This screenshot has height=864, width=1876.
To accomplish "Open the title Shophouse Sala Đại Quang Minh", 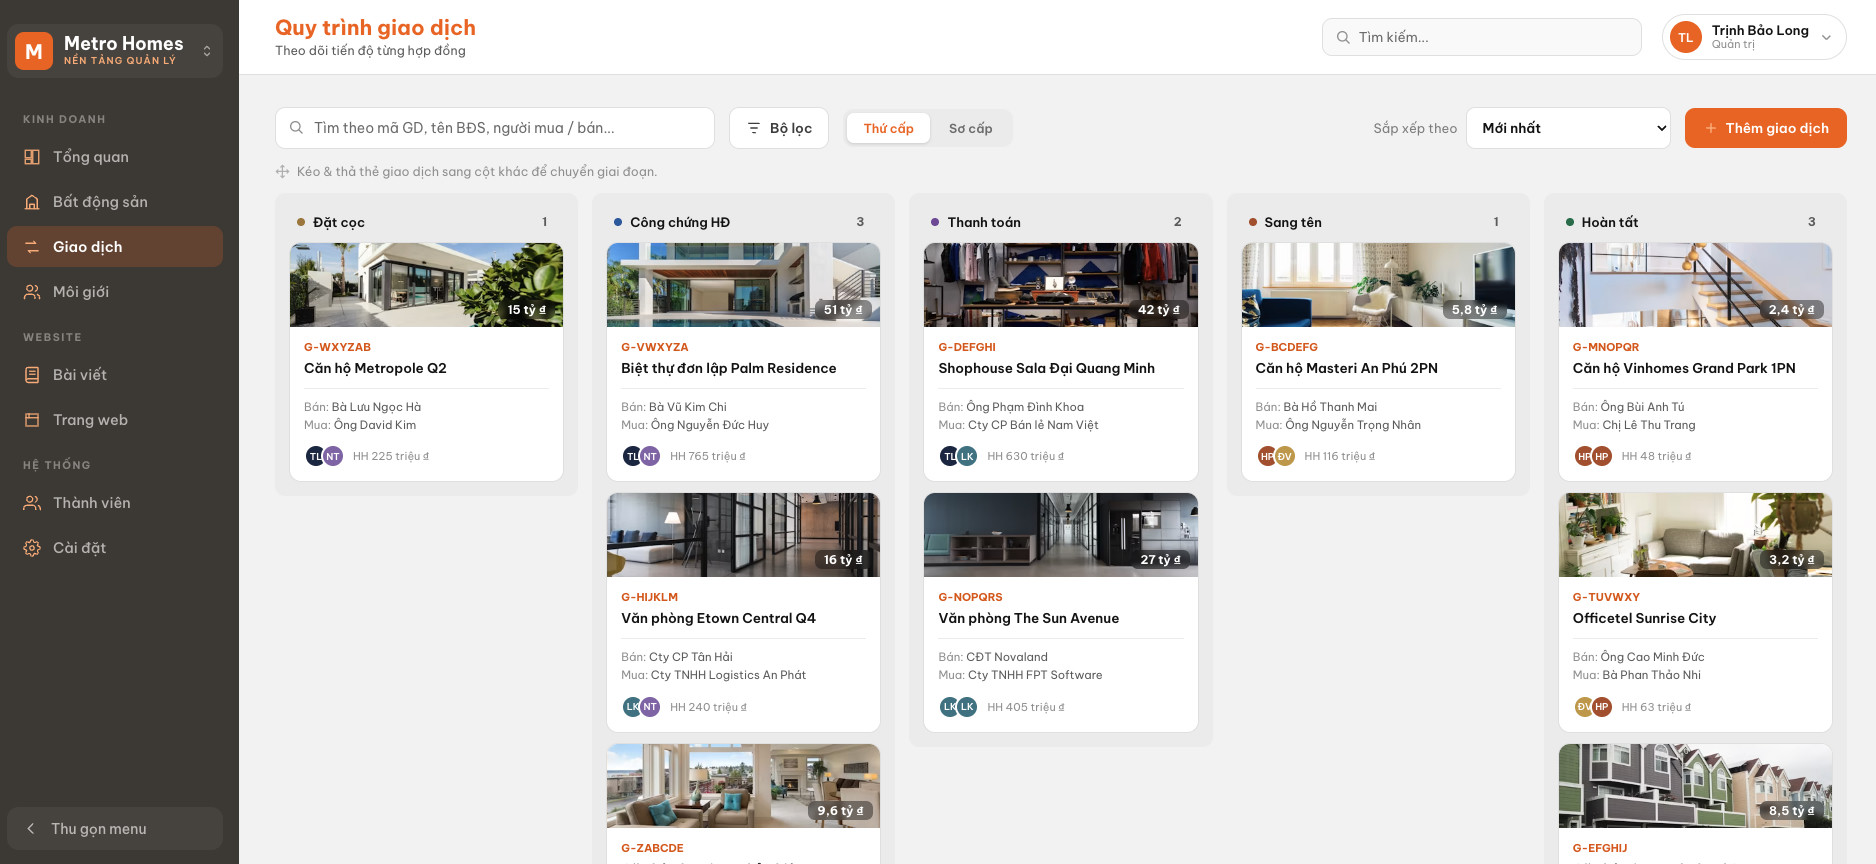I will [x=1046, y=368].
